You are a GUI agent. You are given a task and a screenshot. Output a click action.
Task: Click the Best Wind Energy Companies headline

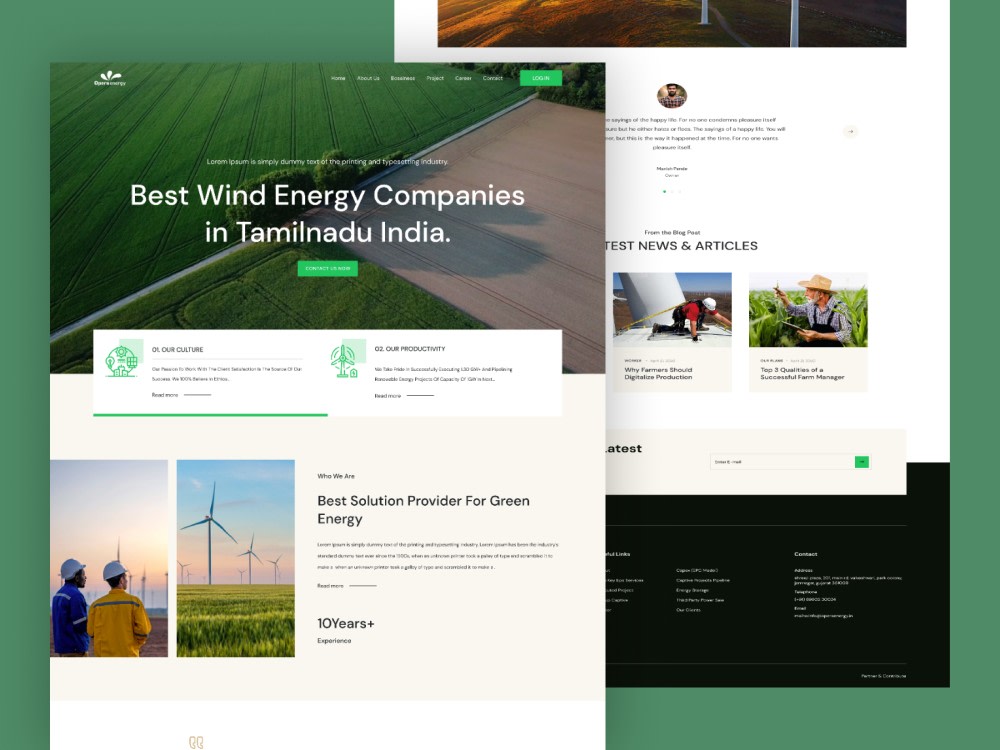pyautogui.click(x=328, y=214)
